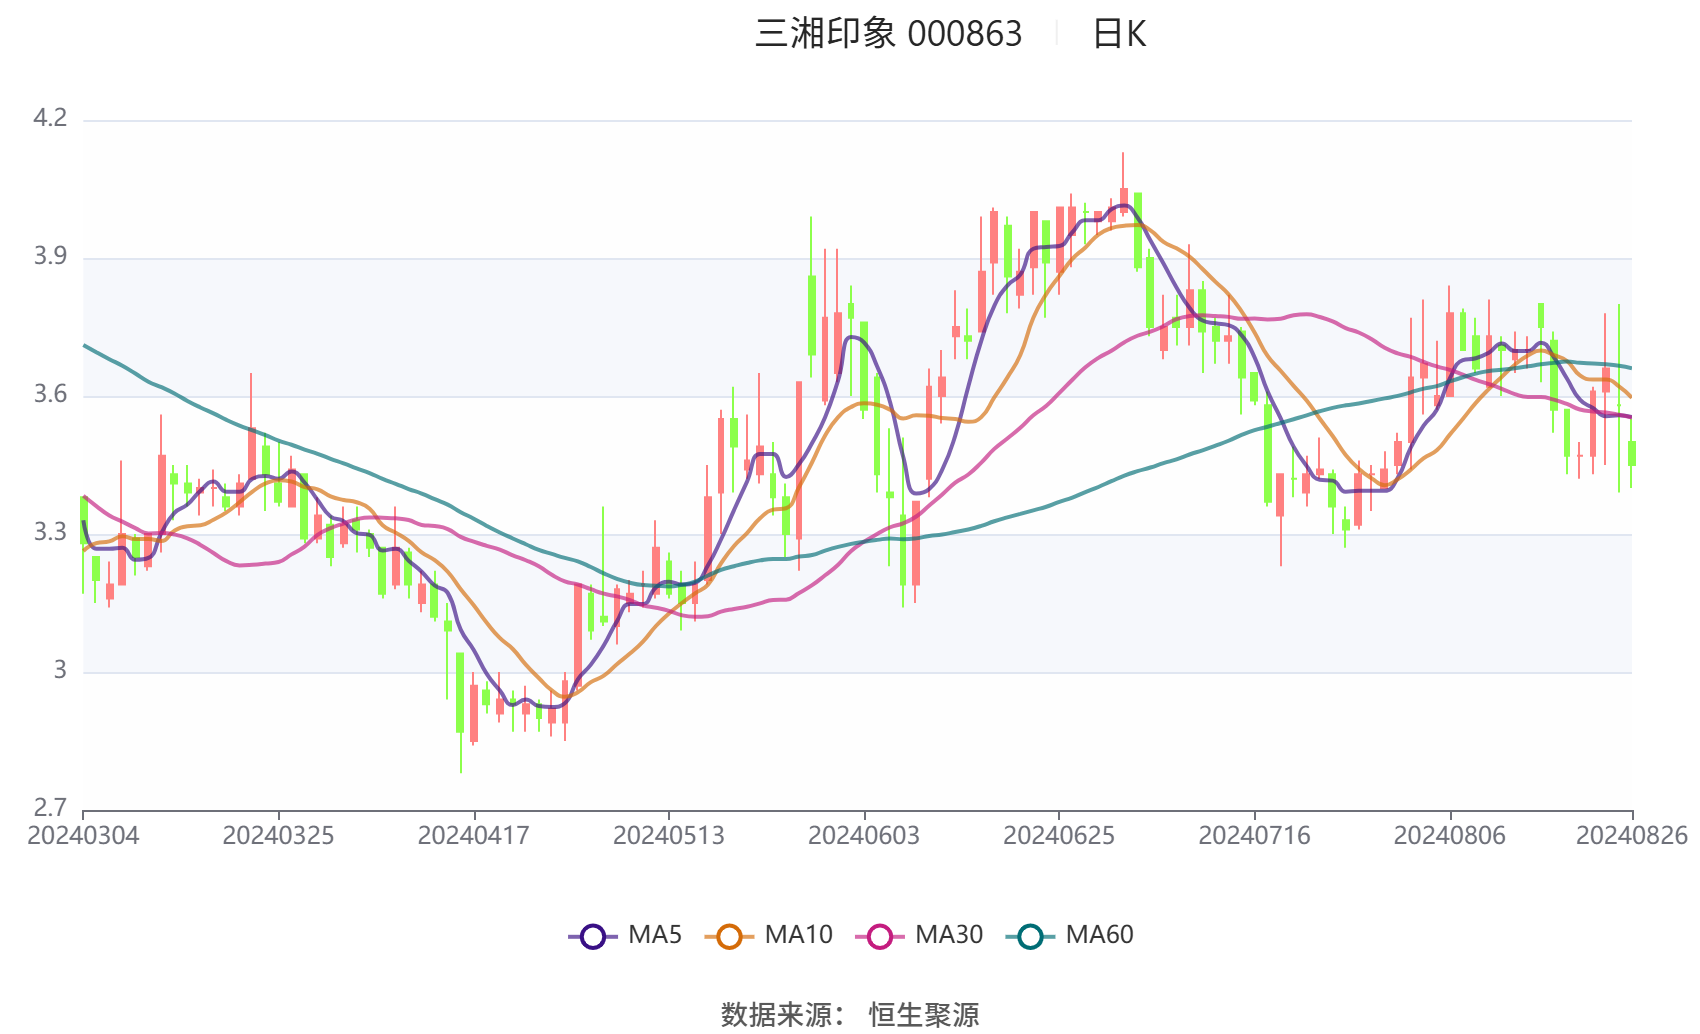
Task: Toggle the MA60 legend series
Action: pos(1069,935)
